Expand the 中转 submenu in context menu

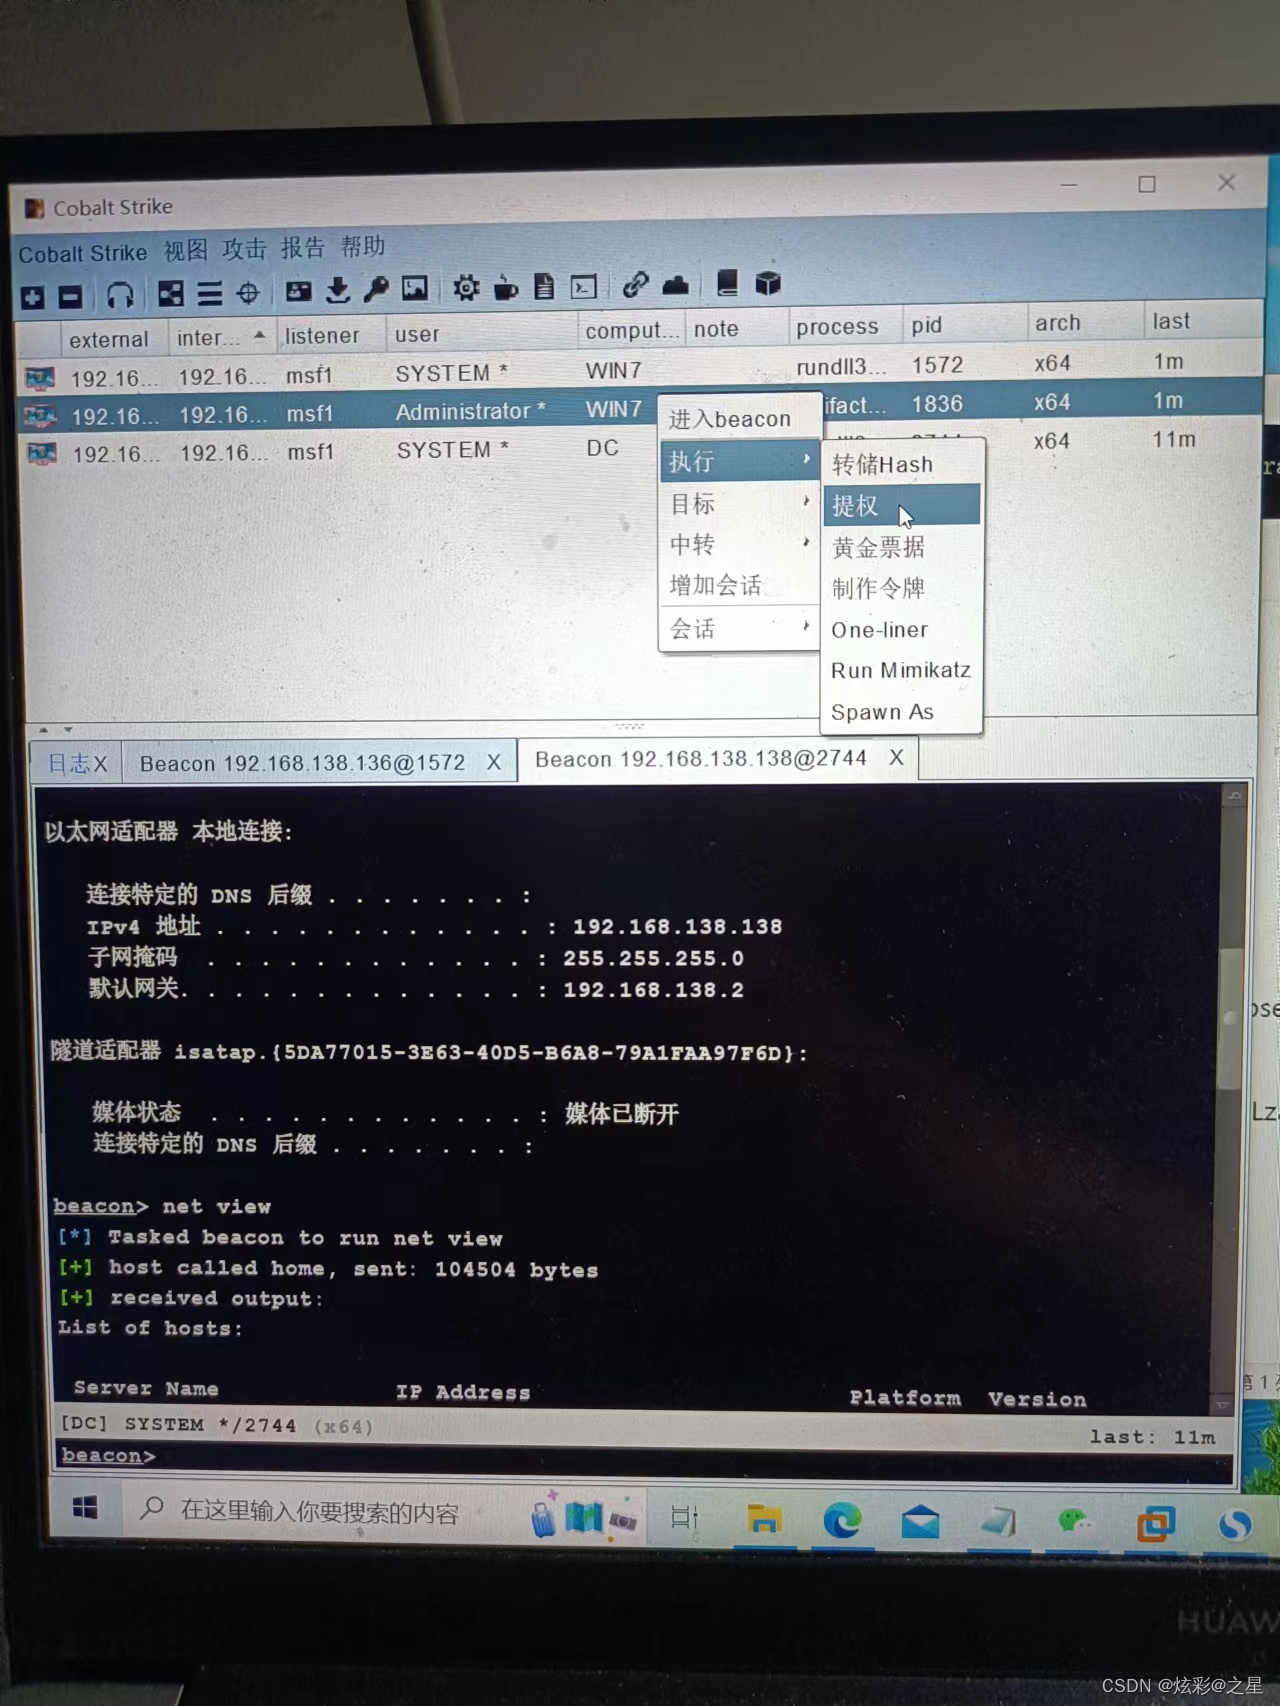point(740,544)
